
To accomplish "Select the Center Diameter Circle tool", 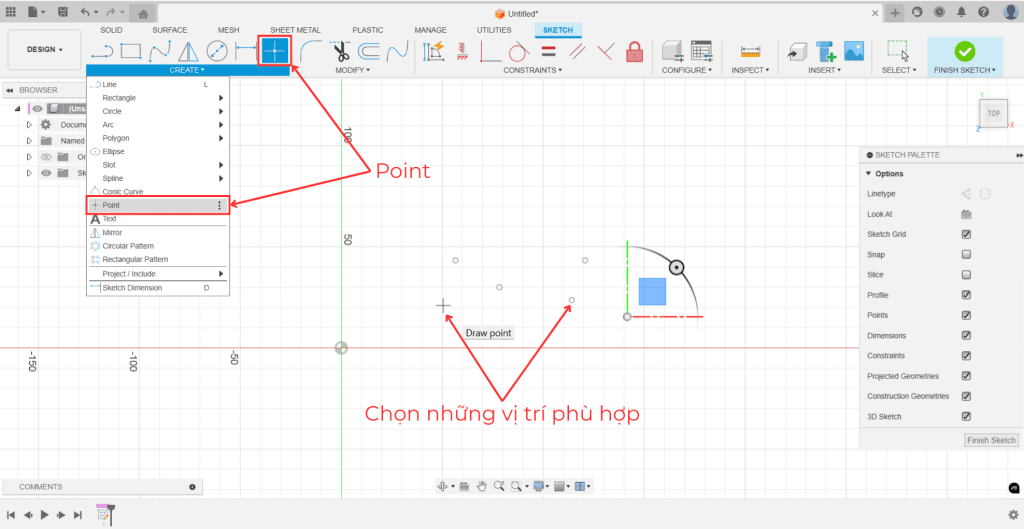I will point(217,50).
